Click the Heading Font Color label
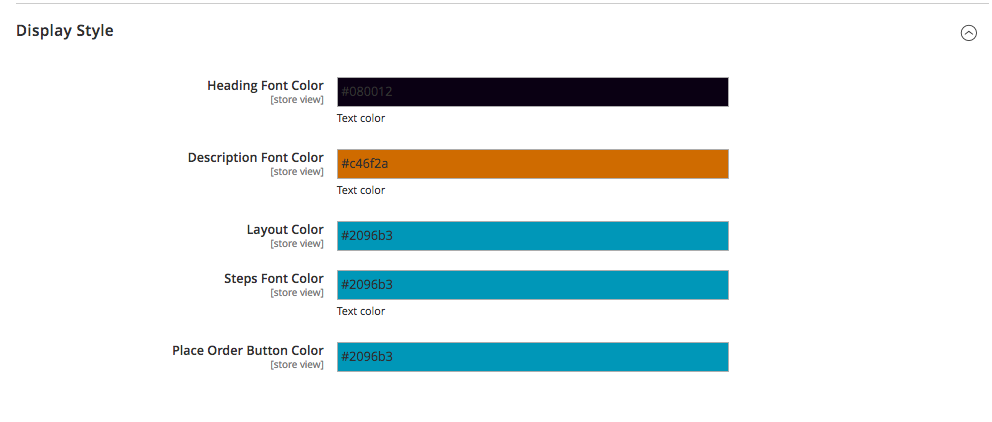This screenshot has width=992, height=422. coord(265,86)
